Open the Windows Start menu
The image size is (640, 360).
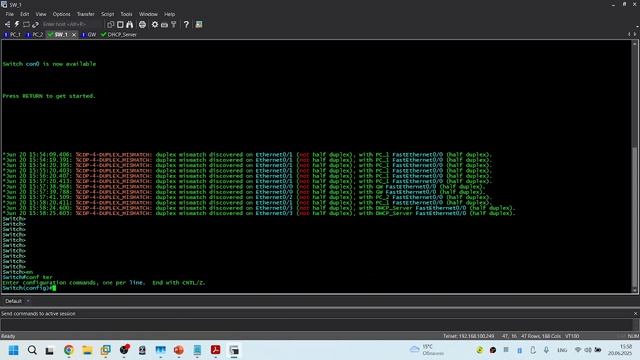click(13, 350)
